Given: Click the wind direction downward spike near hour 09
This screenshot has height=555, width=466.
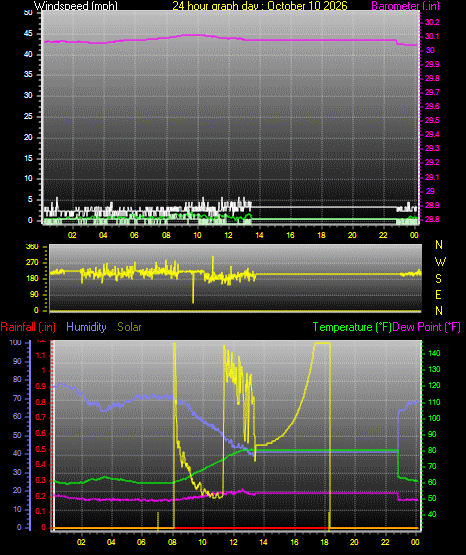Looking at the screenshot, I should (193, 288).
